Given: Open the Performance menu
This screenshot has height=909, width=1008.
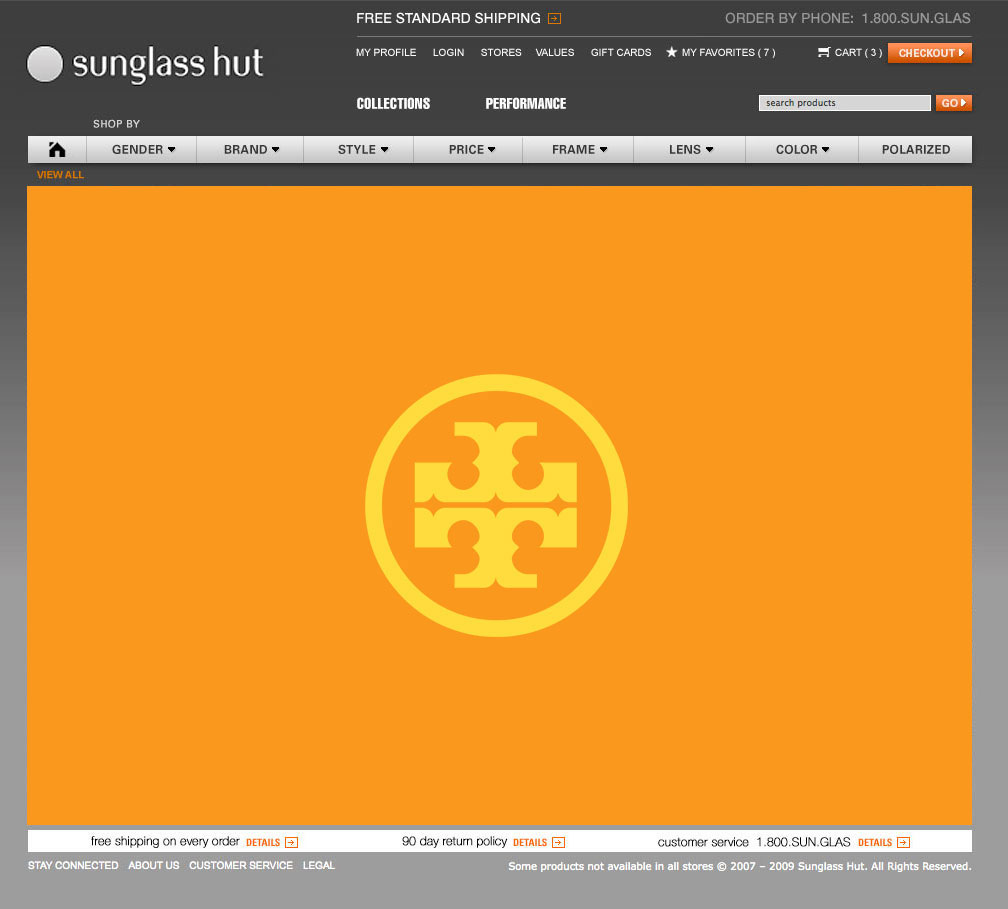Looking at the screenshot, I should [525, 104].
